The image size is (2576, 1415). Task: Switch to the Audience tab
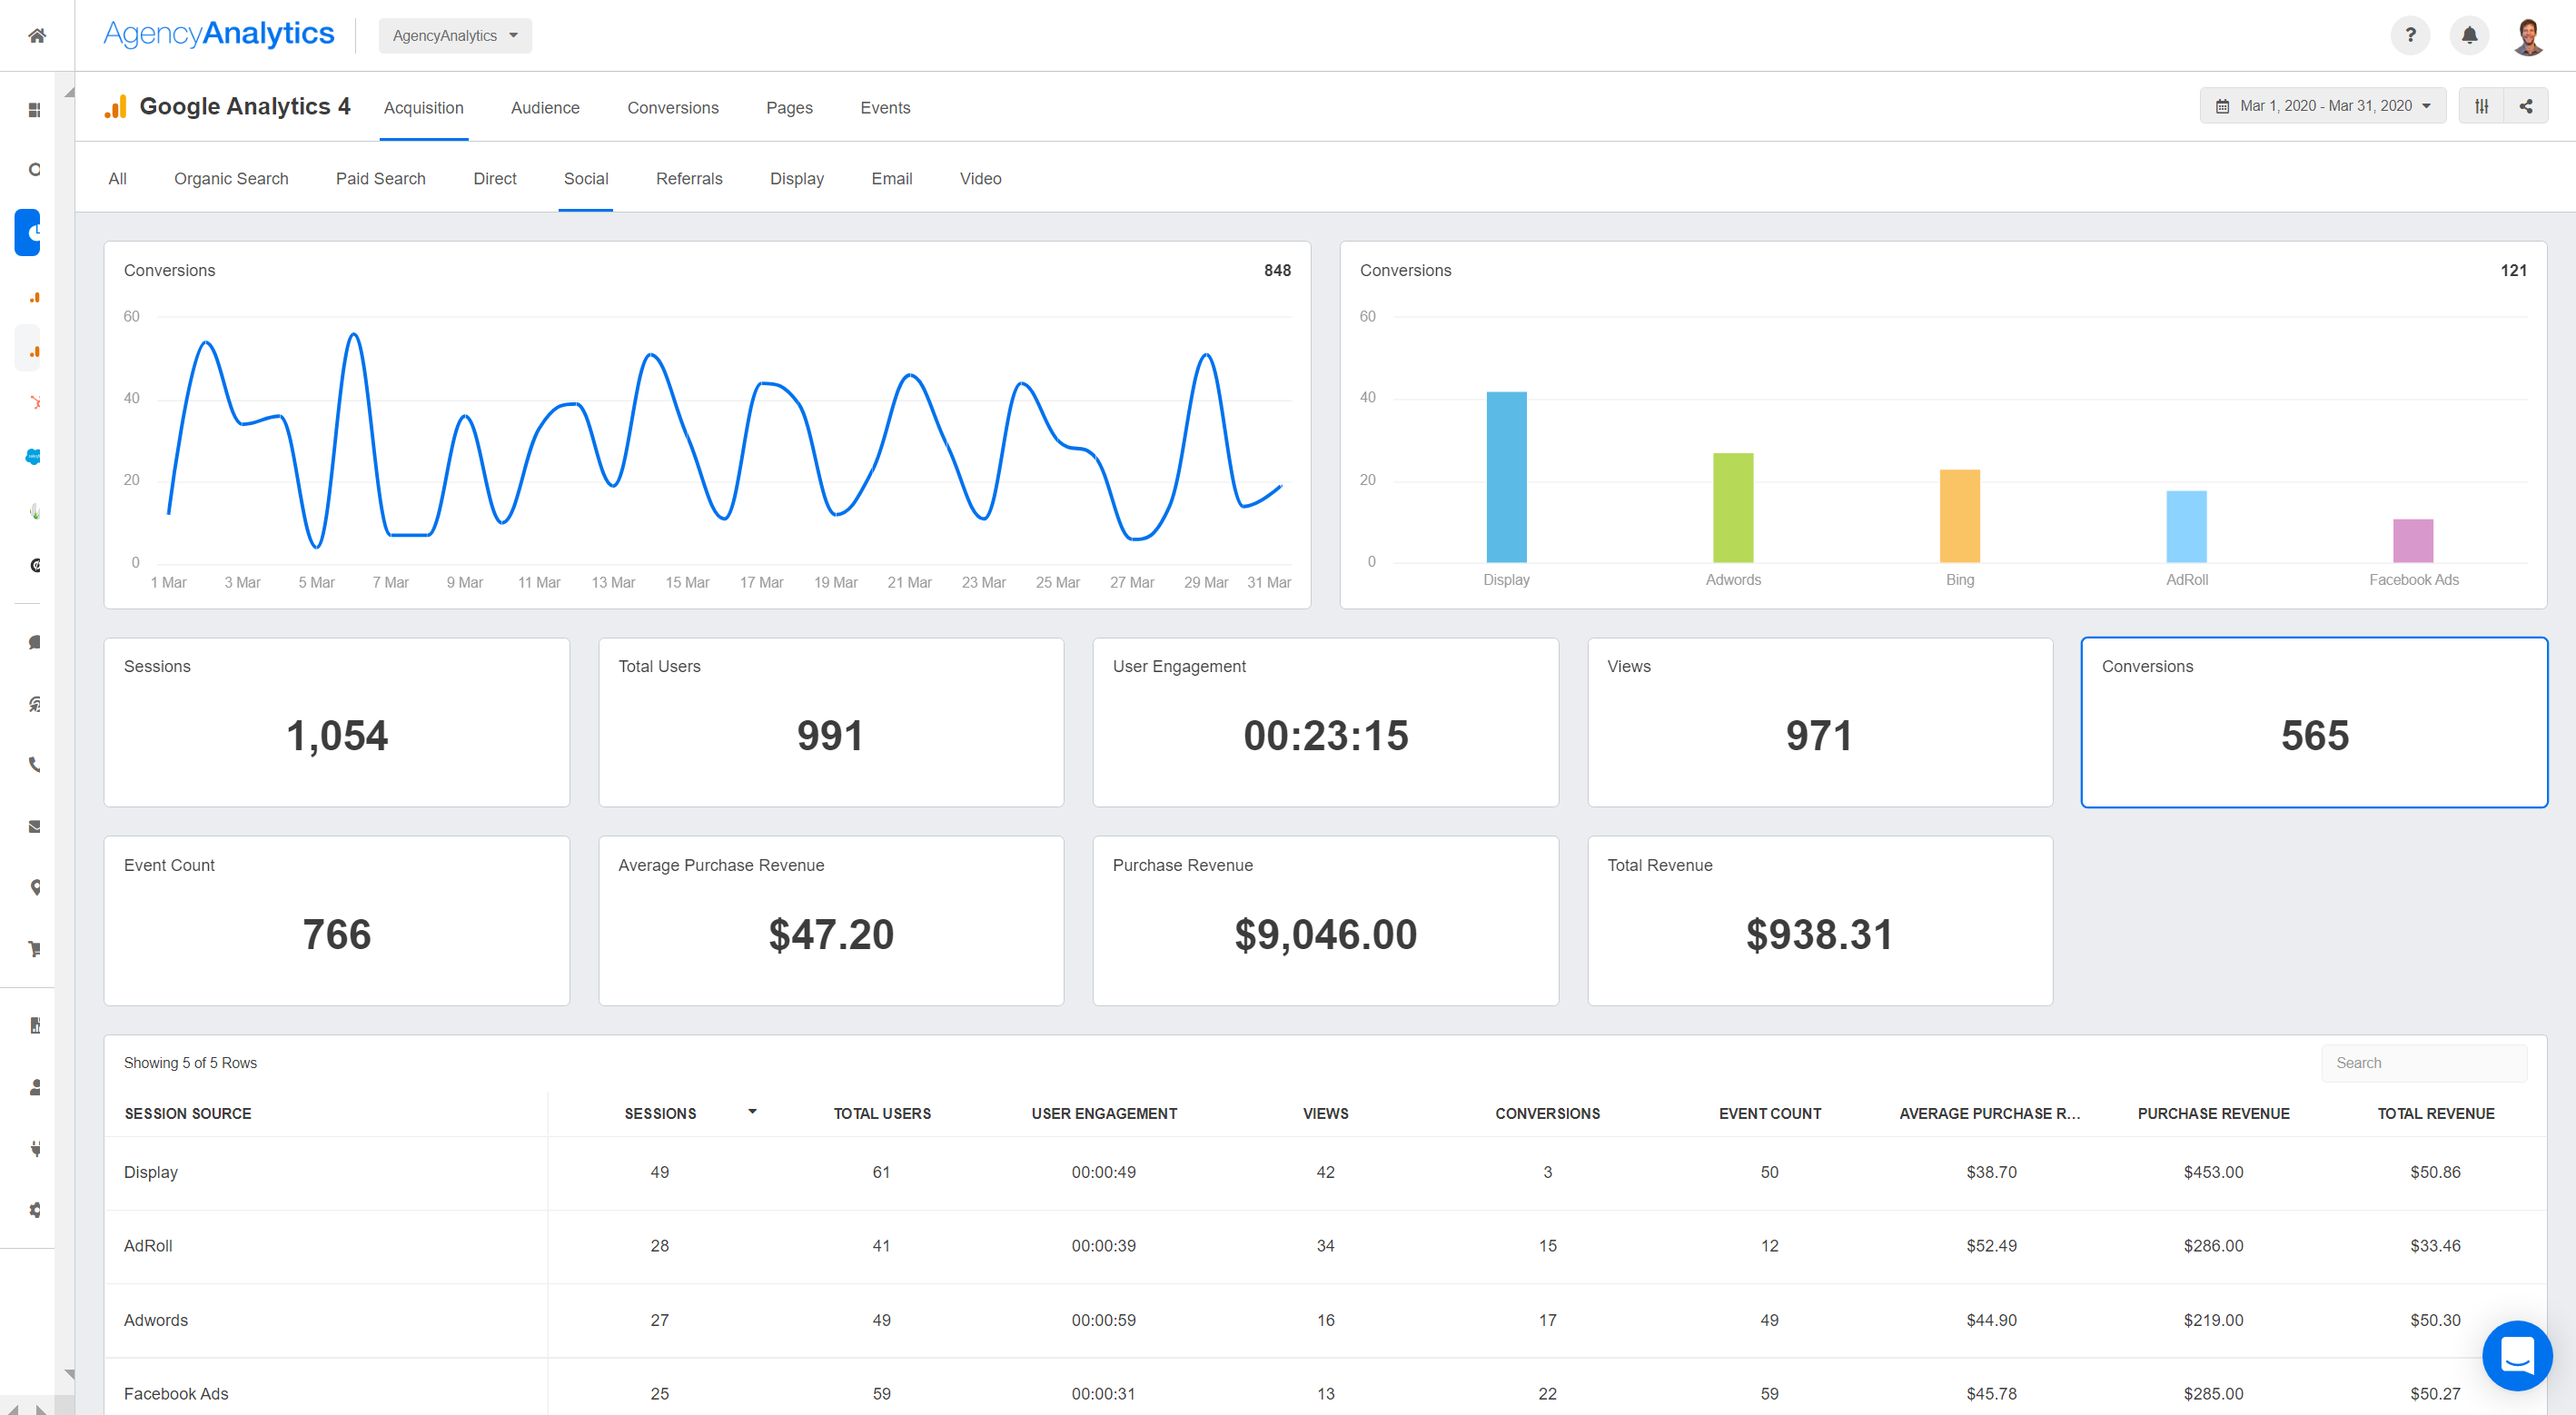[x=544, y=108]
